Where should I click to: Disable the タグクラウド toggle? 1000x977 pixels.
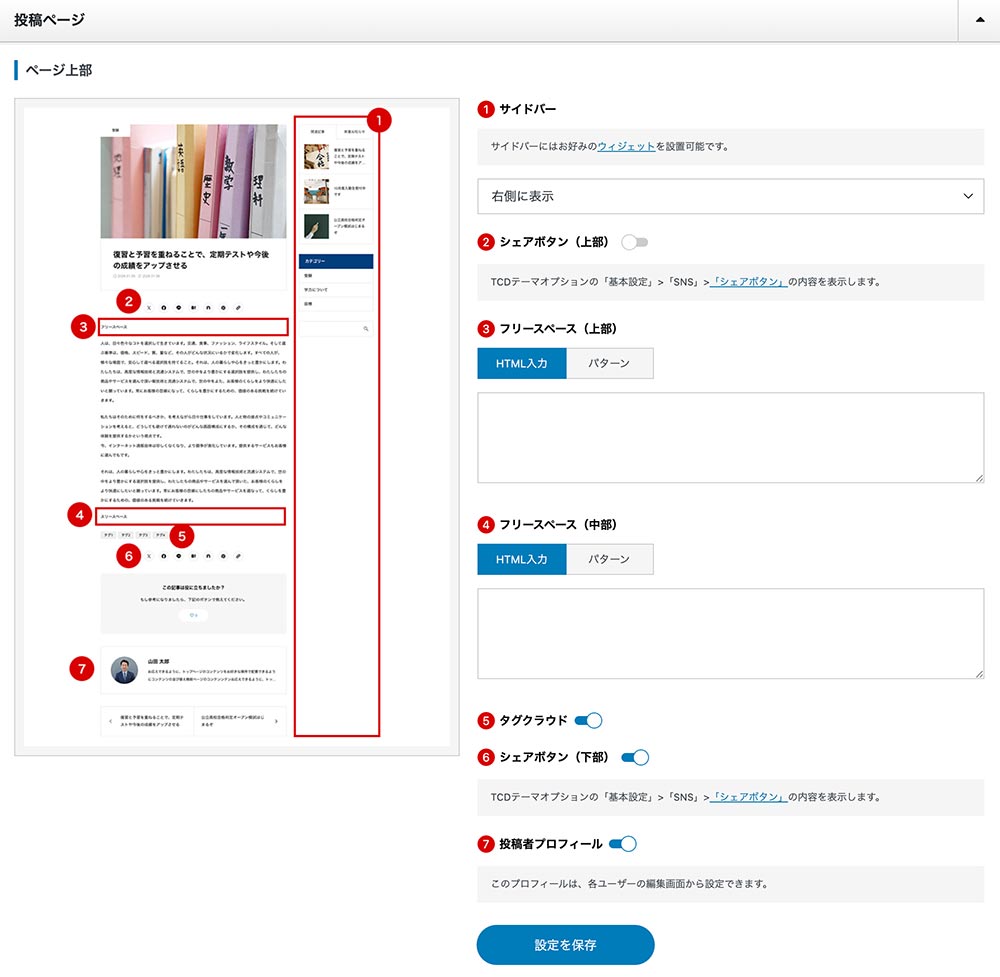coord(589,720)
